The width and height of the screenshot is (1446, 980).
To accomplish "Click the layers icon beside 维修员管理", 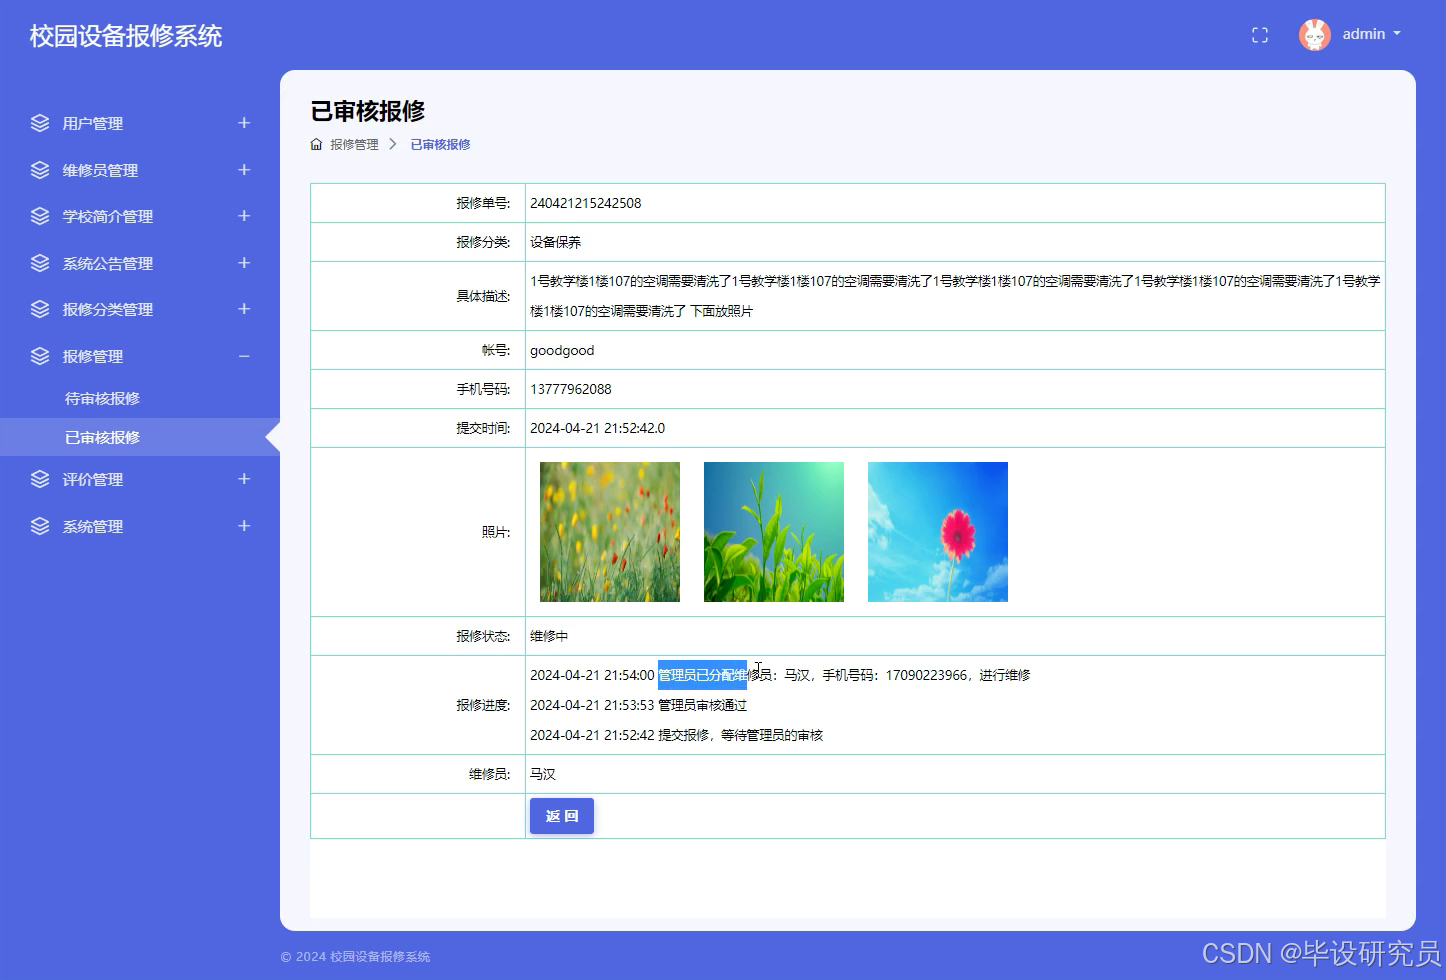I will pos(40,170).
